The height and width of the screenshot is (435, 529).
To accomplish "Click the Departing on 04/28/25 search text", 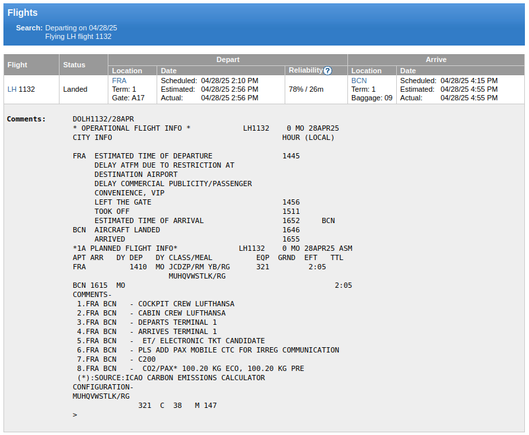I will (x=81, y=28).
